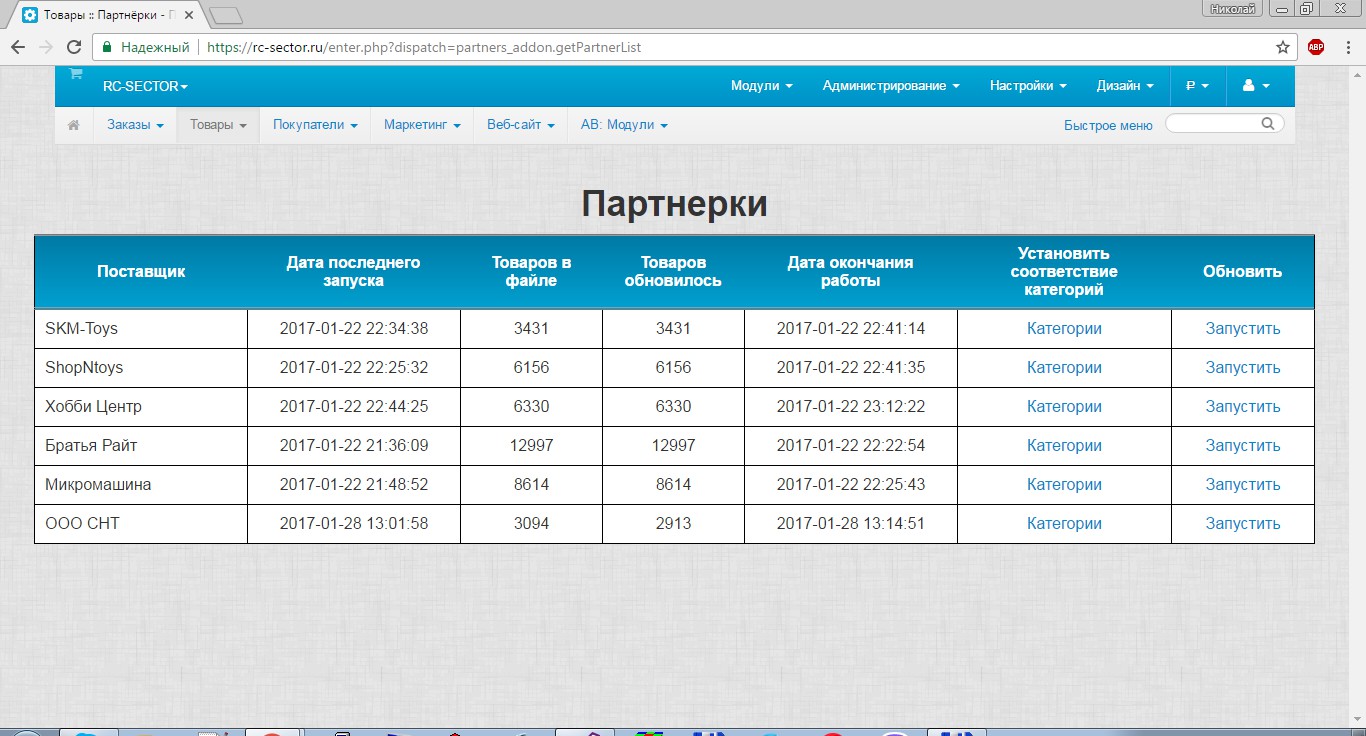Click the Поставщик column header

pyautogui.click(x=141, y=272)
